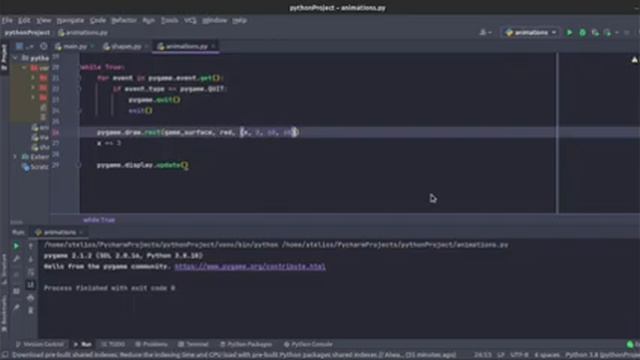This screenshot has width=640, height=360.
Task: Open the File menu
Action: click(7, 20)
